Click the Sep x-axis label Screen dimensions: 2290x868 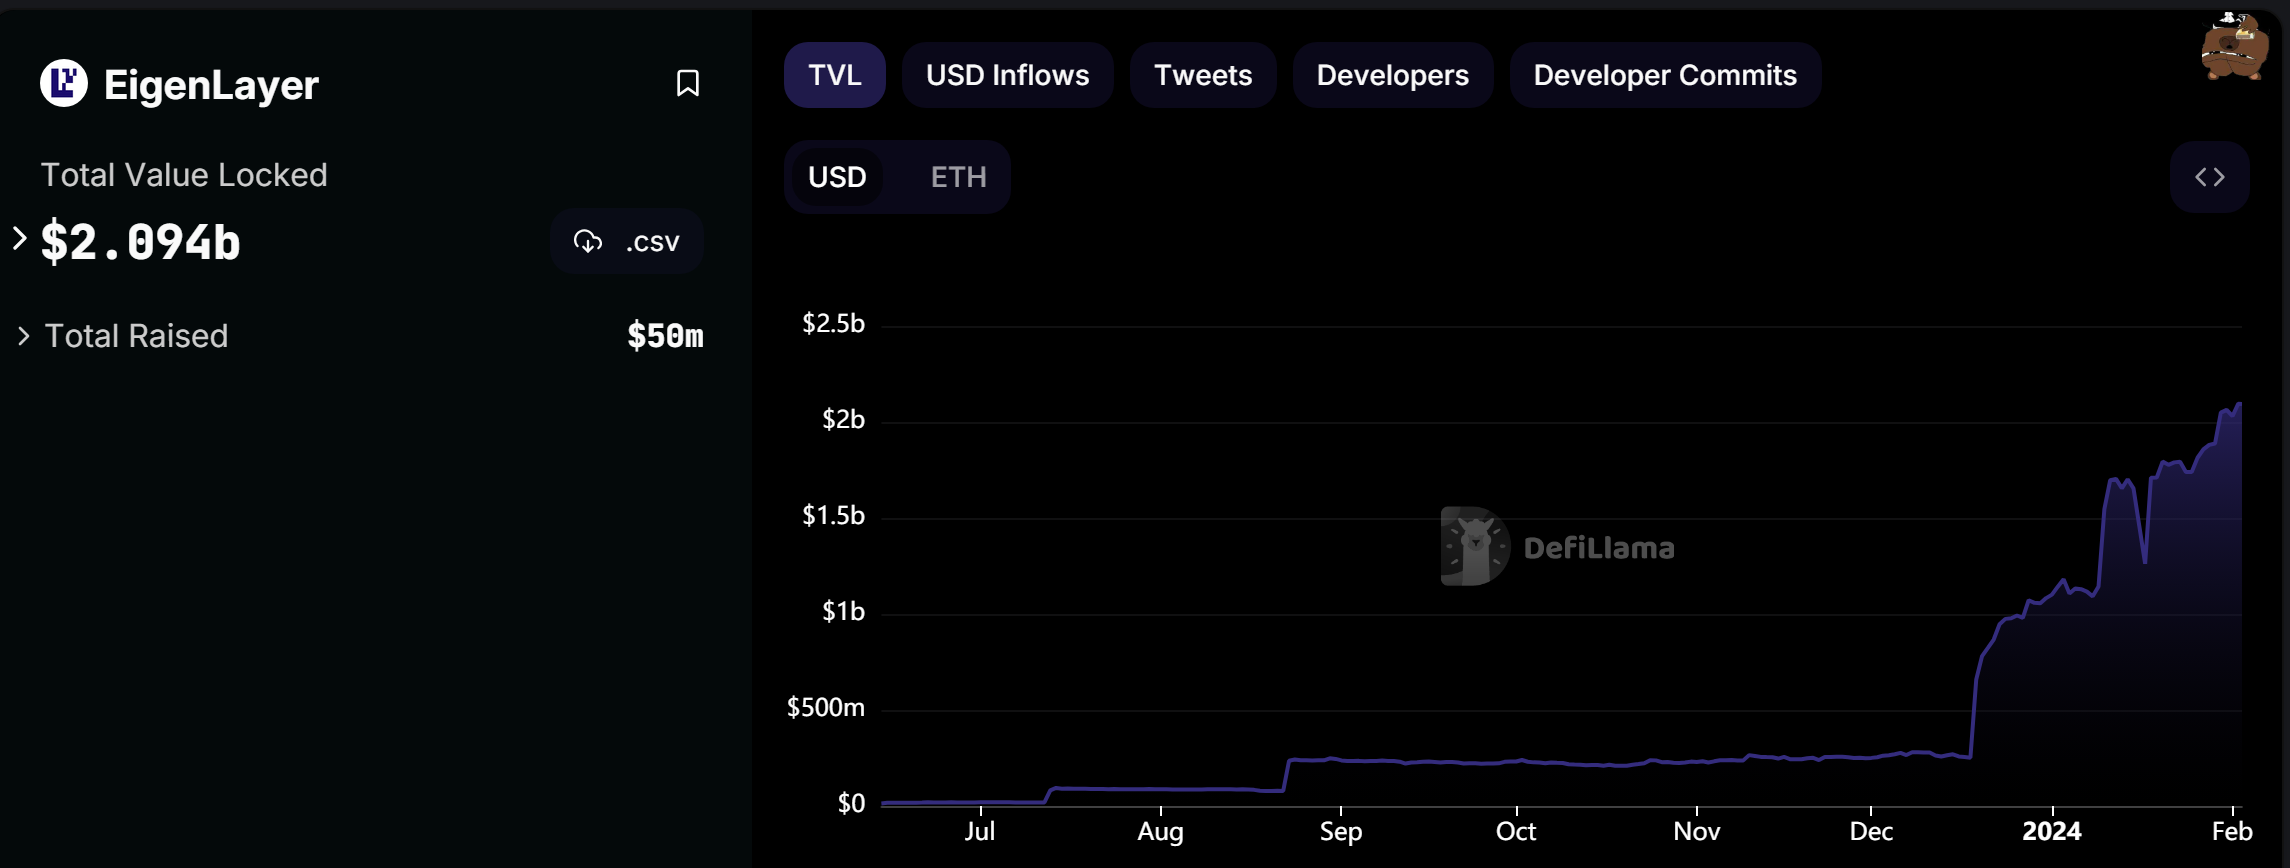click(1341, 831)
